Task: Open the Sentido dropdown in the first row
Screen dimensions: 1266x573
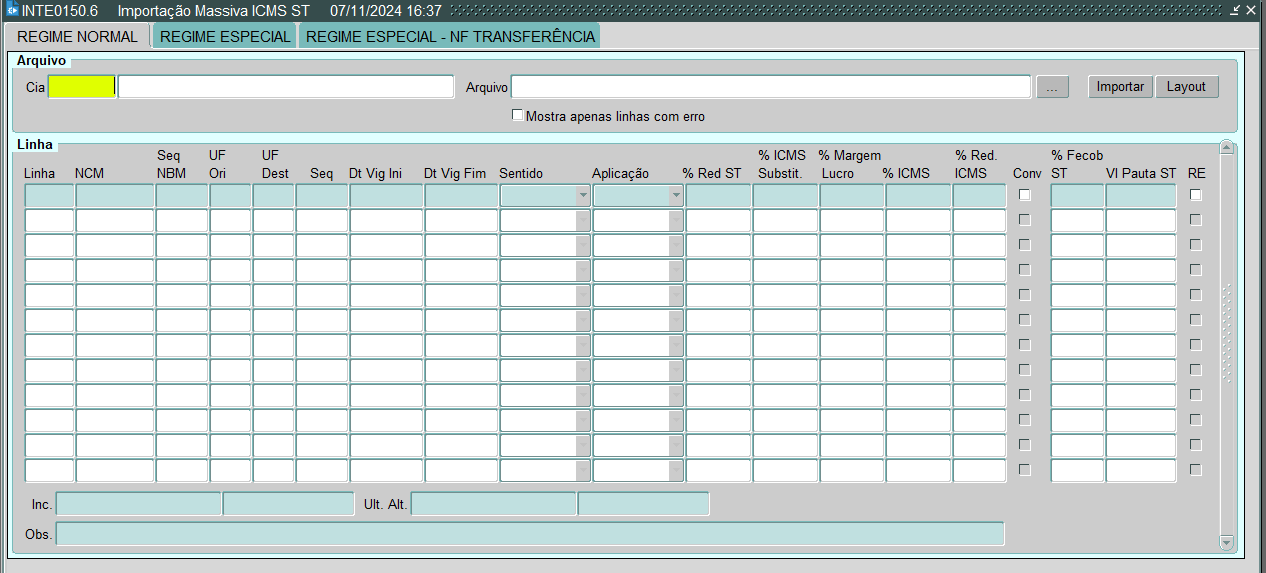Action: pyautogui.click(x=582, y=196)
